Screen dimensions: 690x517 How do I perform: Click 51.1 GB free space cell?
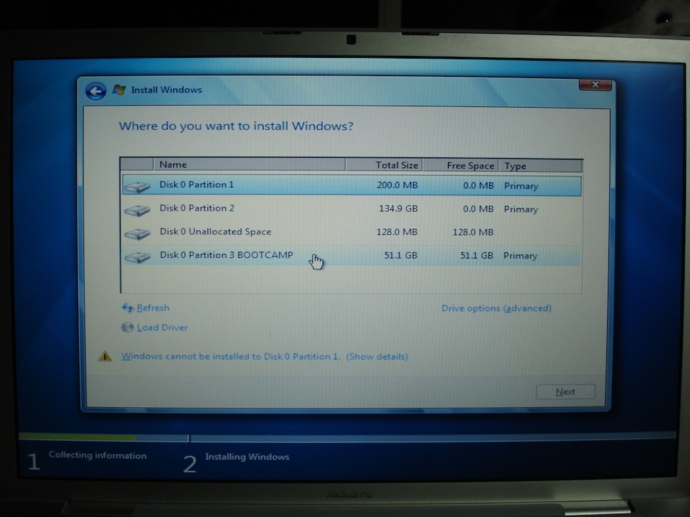pos(476,255)
